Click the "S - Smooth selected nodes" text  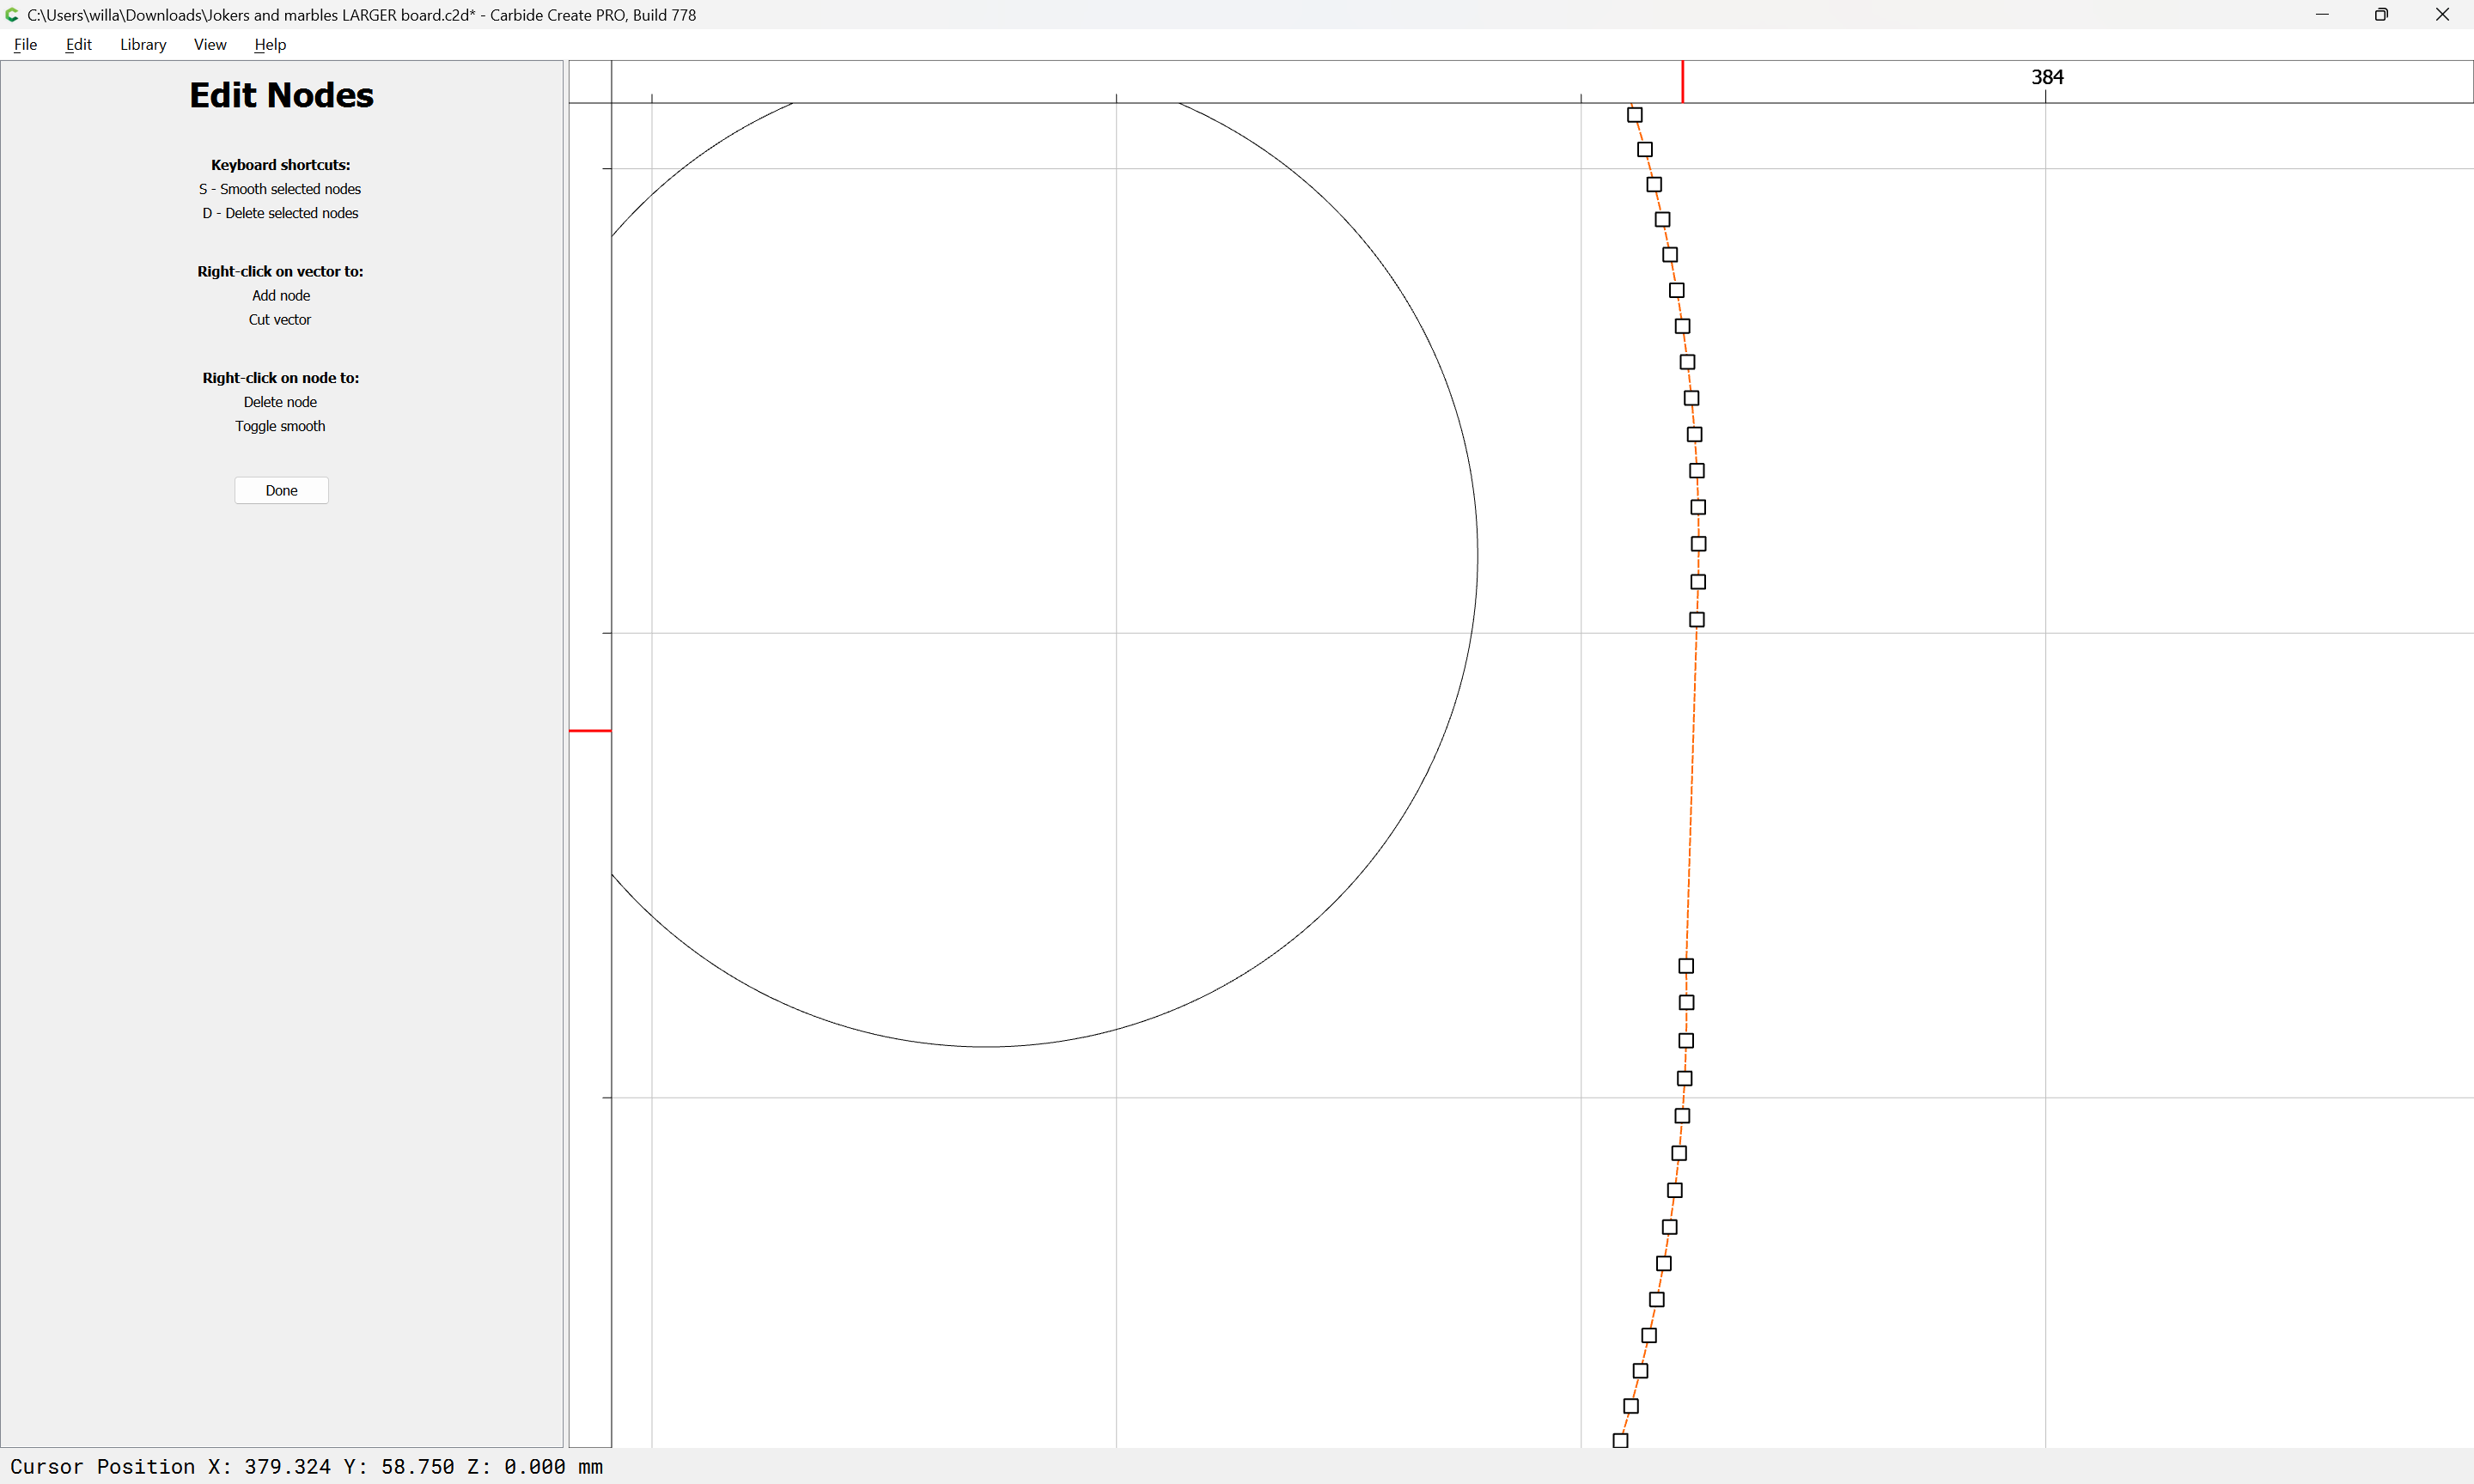(x=280, y=189)
